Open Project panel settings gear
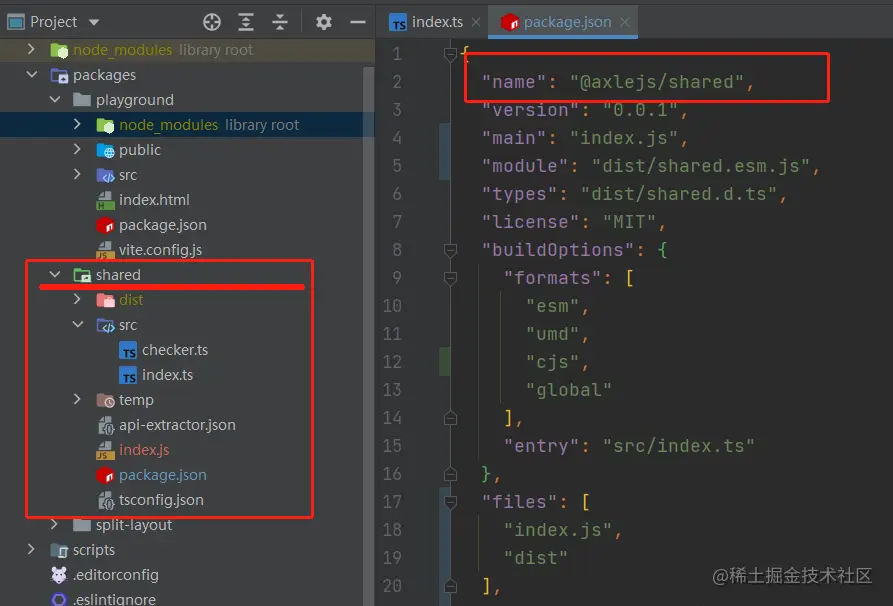 coord(323,22)
